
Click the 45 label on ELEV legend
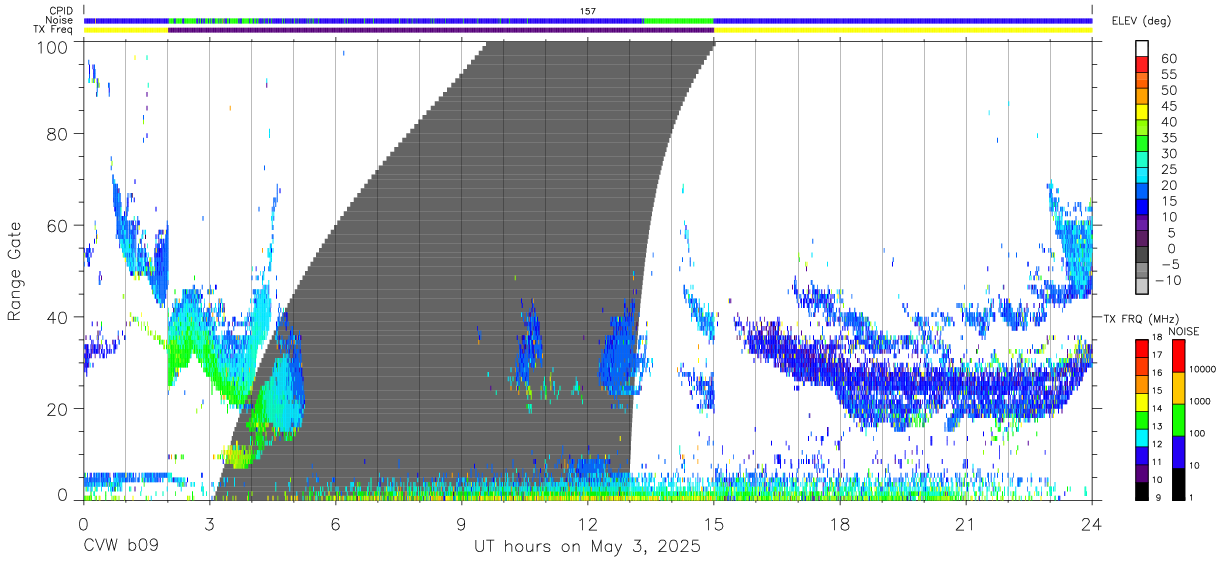coord(1168,106)
